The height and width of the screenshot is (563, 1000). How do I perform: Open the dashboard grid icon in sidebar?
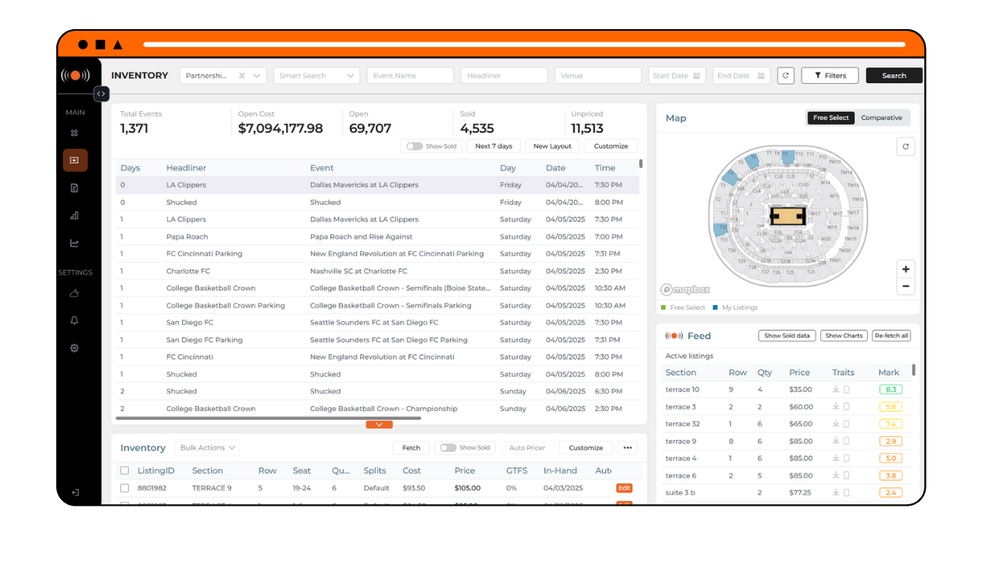pos(75,133)
